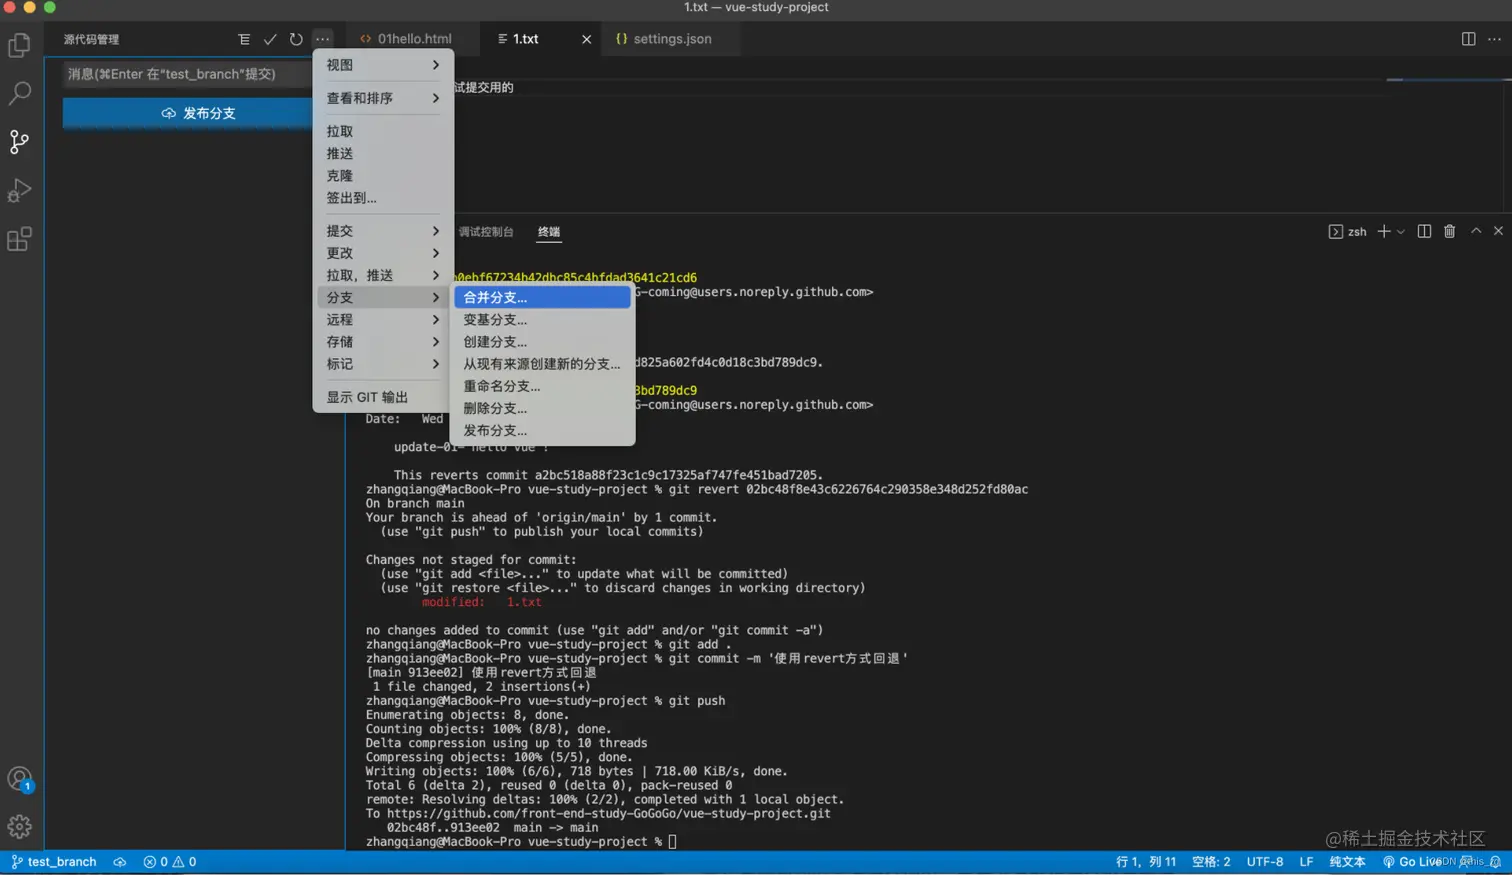
Task: Expand the 标记 submenu
Action: click(383, 364)
